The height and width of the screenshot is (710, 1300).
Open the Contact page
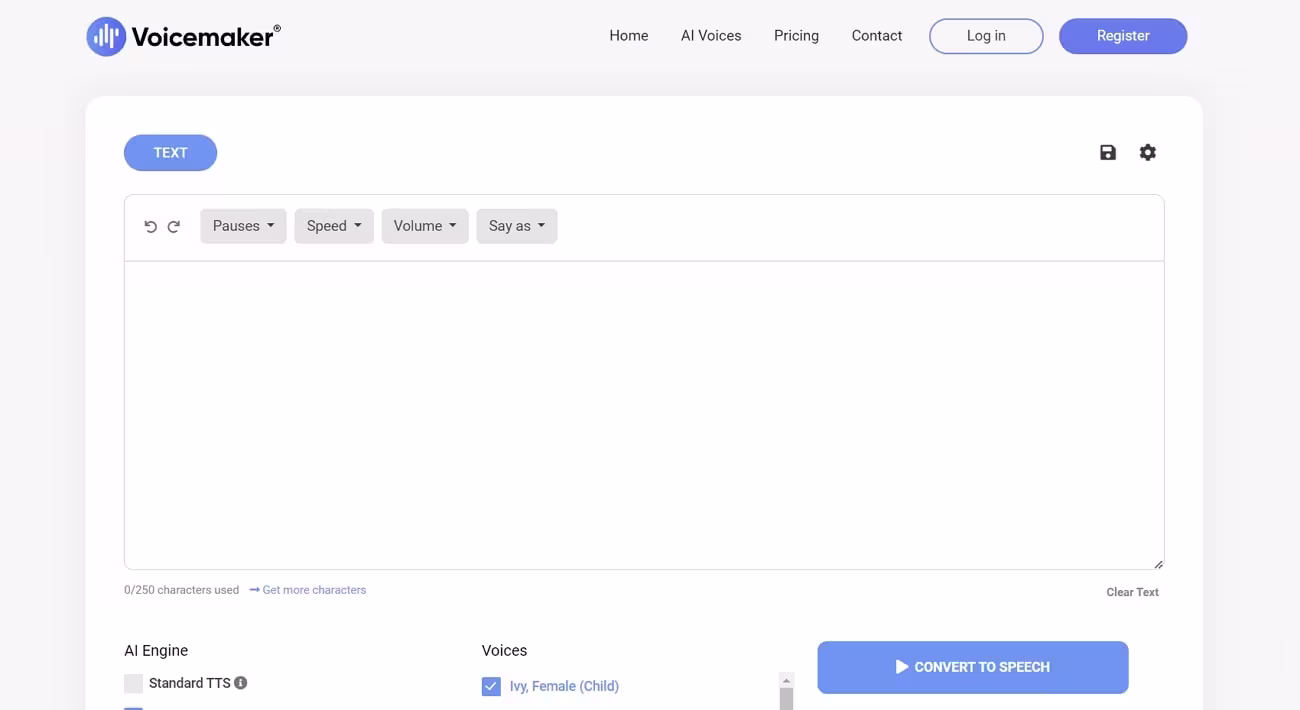click(x=877, y=36)
